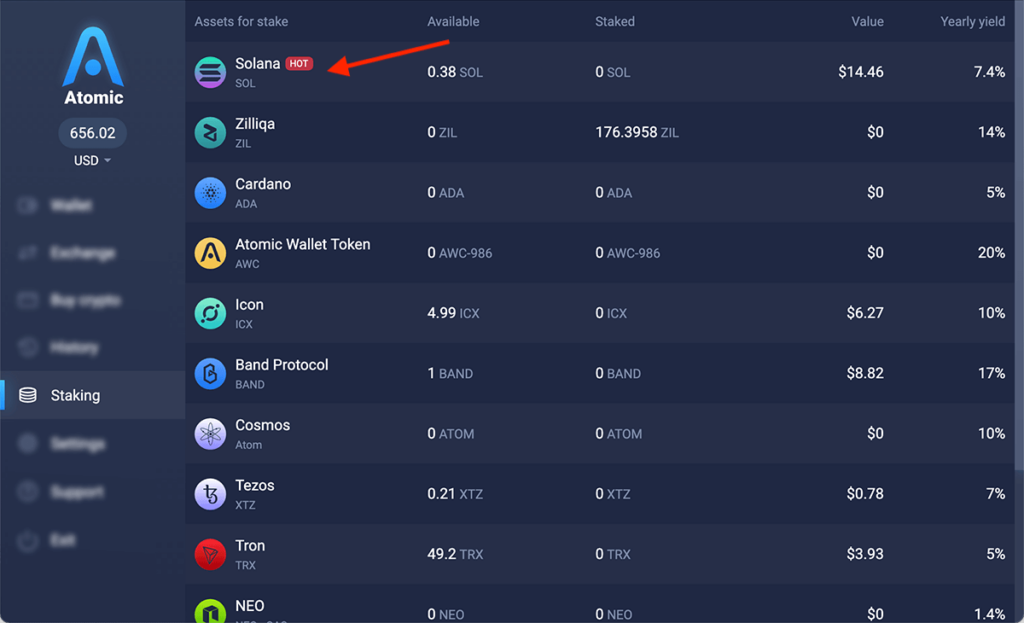1024x623 pixels.
Task: Click the Band Protocol coin icon
Action: 210,374
